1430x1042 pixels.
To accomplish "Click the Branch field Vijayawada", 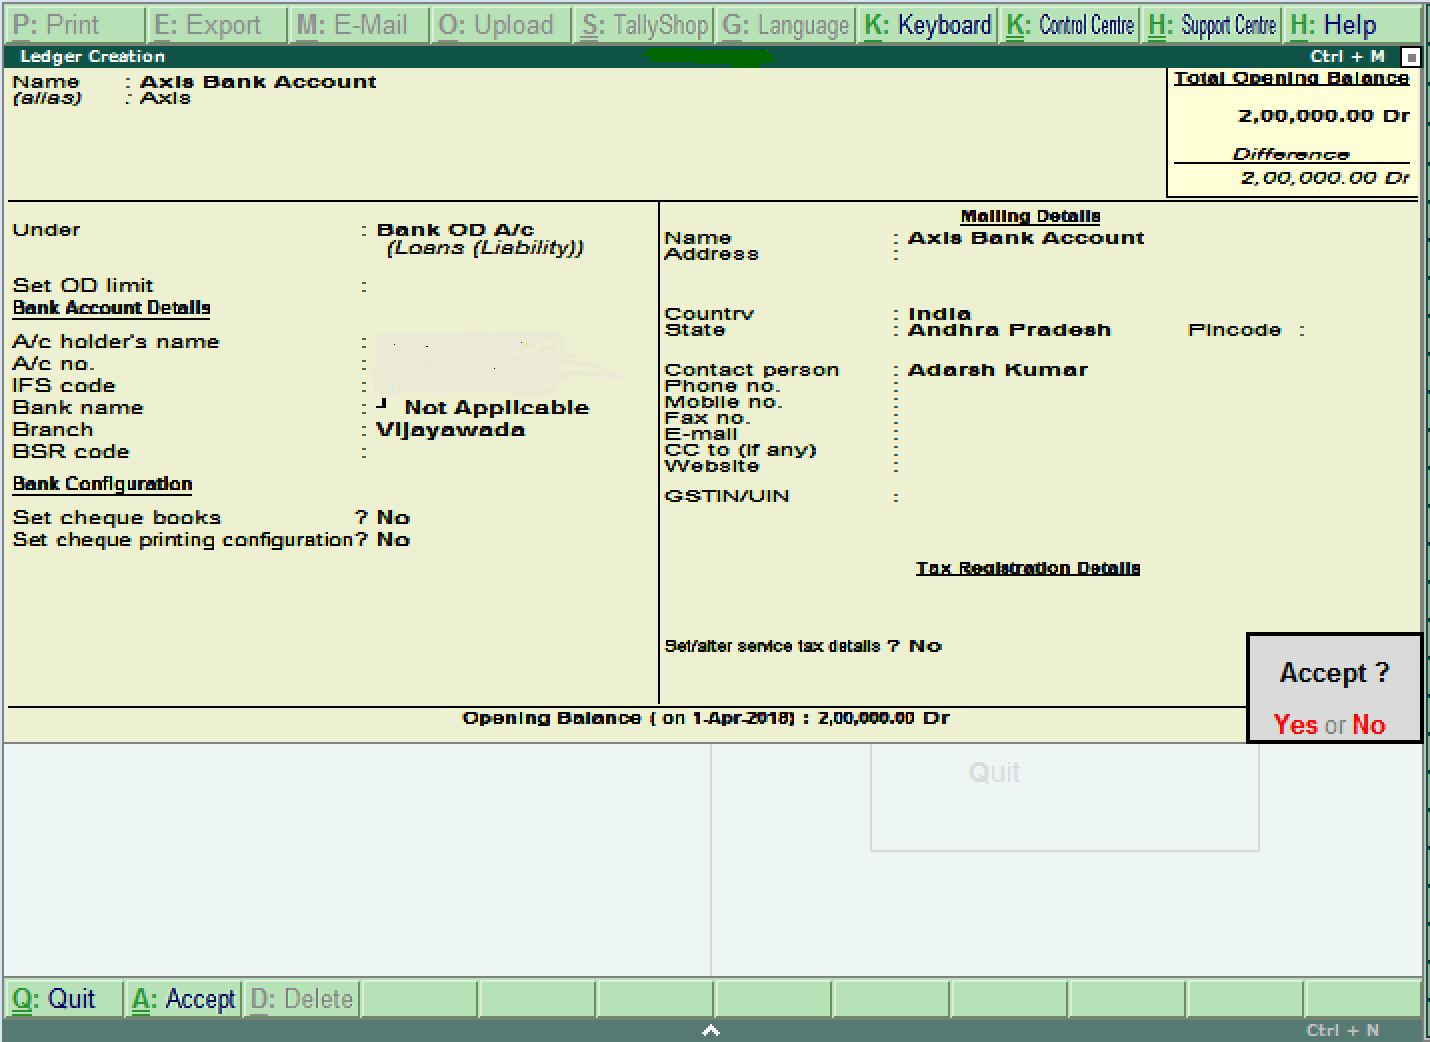I will point(450,429).
